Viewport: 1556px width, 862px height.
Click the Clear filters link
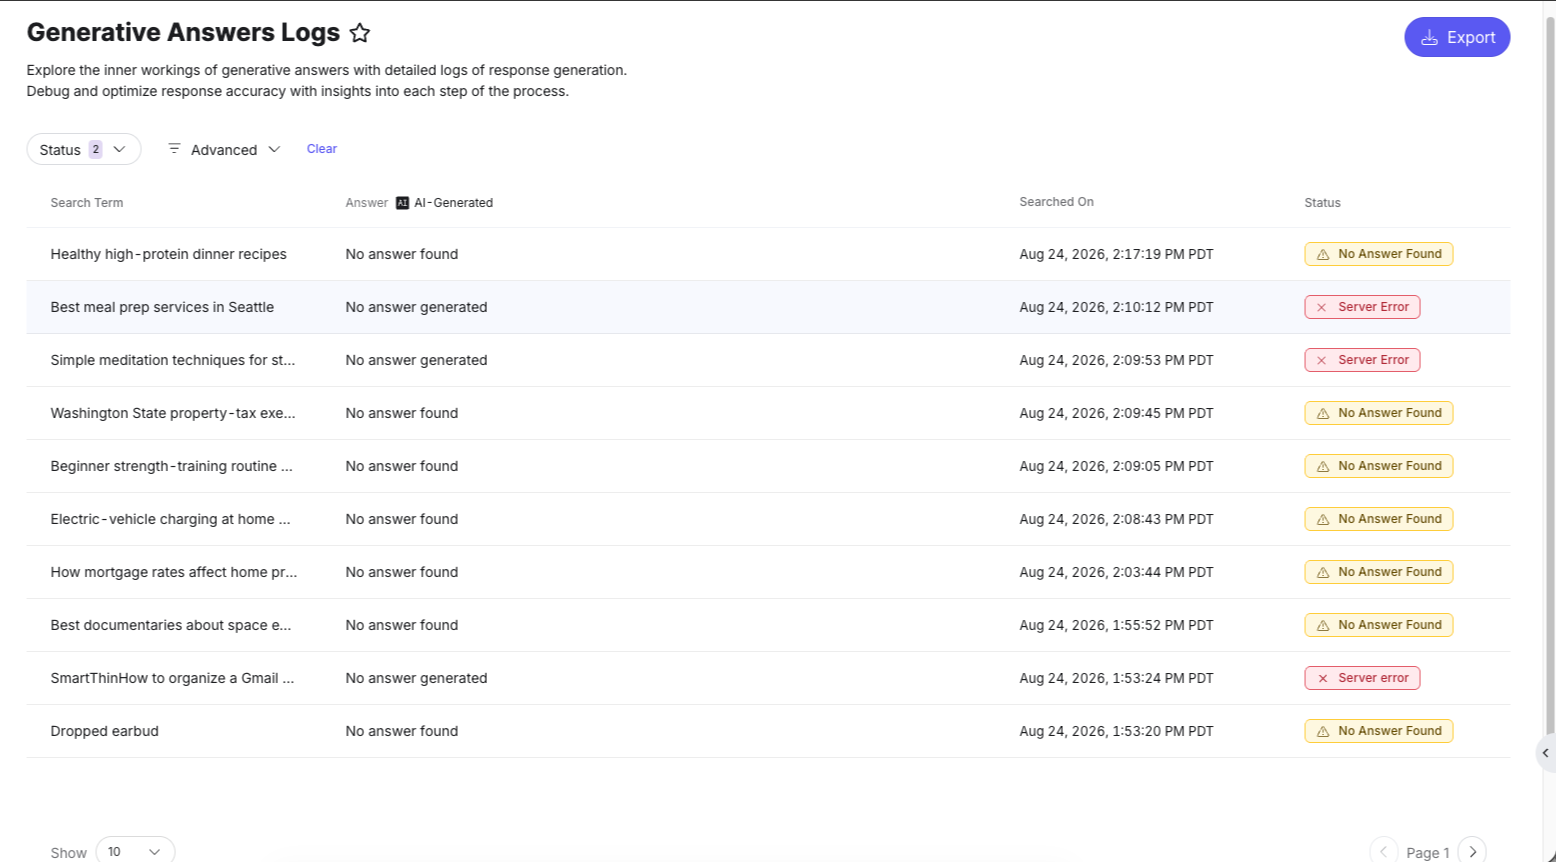pyautogui.click(x=322, y=149)
